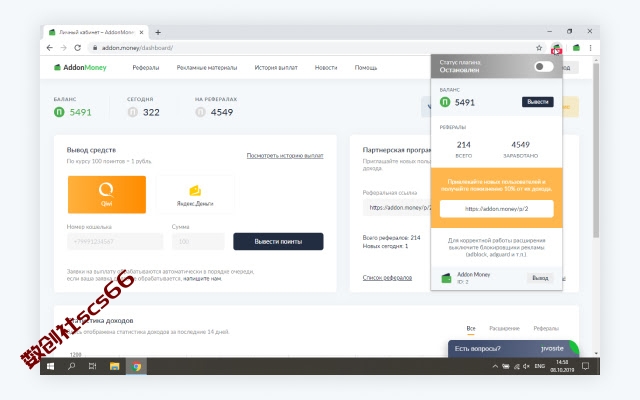
Task: Switch to the Все statistics tab
Action: point(471,328)
